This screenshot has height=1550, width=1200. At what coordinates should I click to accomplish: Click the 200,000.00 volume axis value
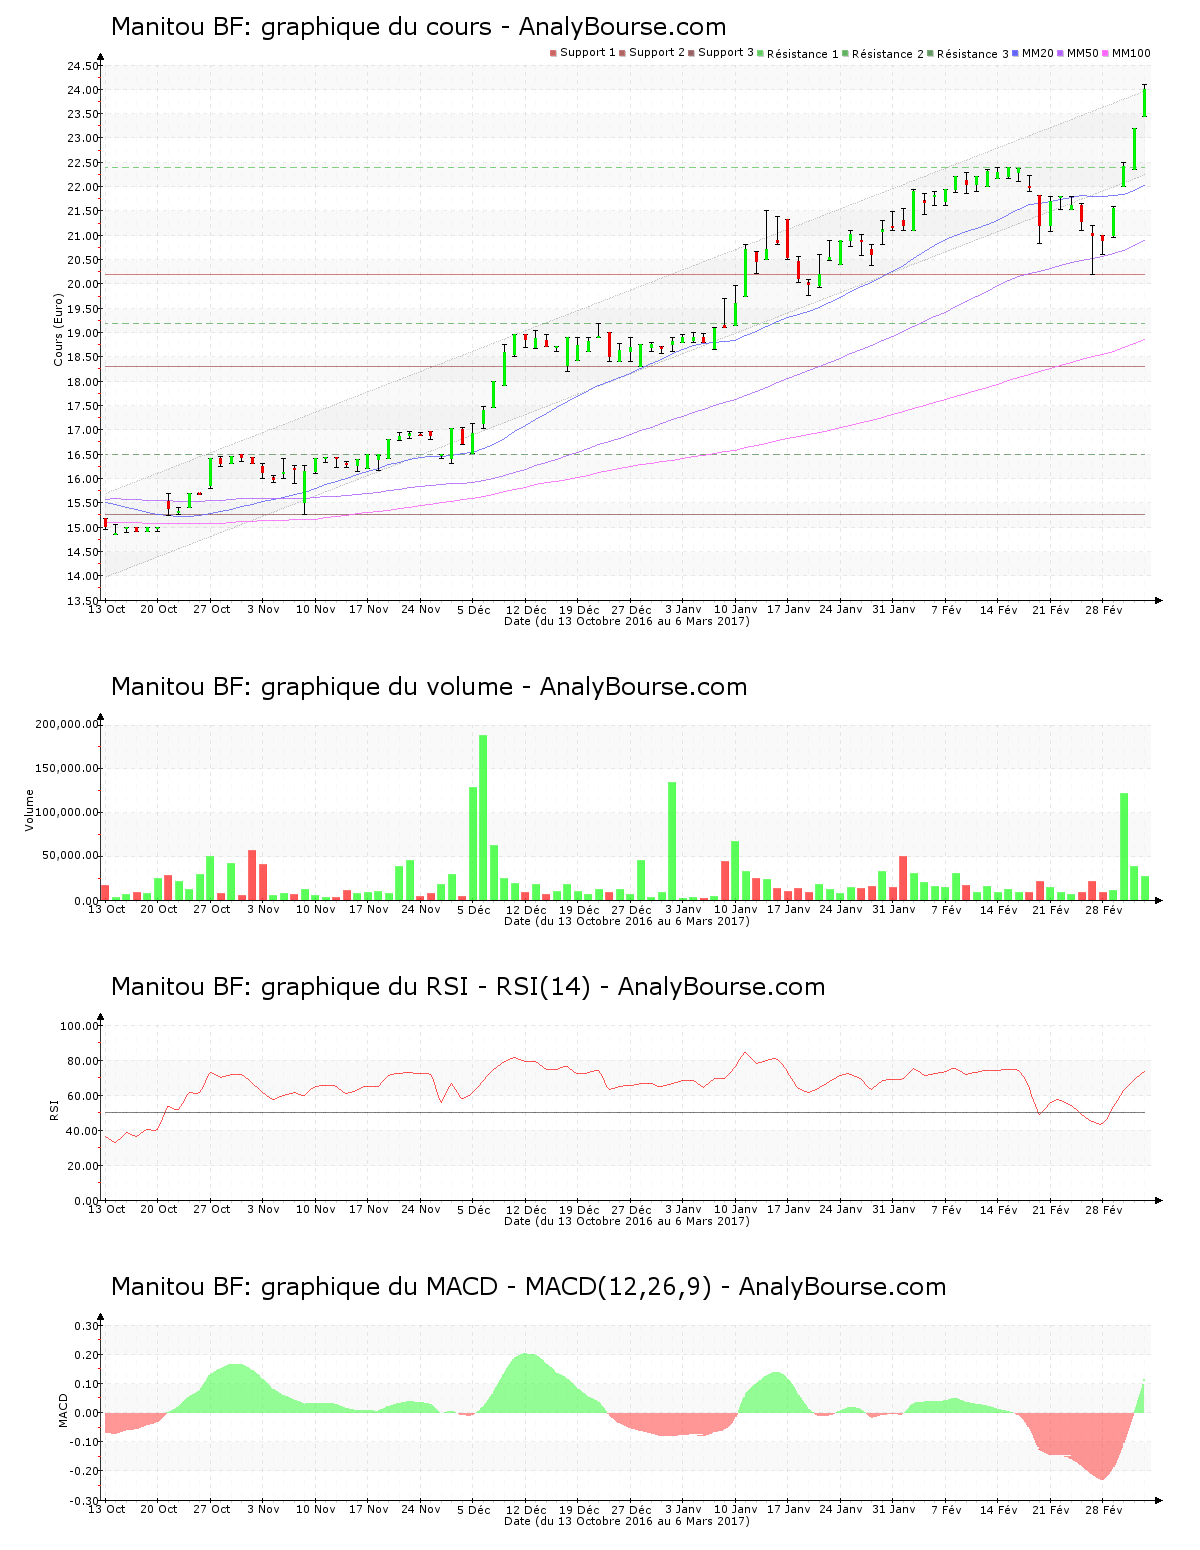(x=67, y=724)
